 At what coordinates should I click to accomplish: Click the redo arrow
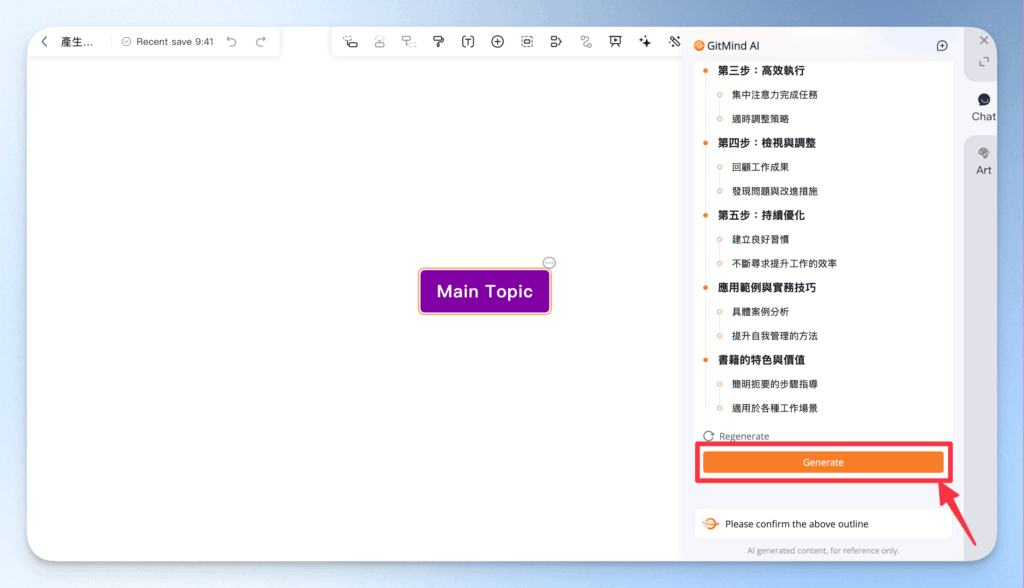(262, 41)
